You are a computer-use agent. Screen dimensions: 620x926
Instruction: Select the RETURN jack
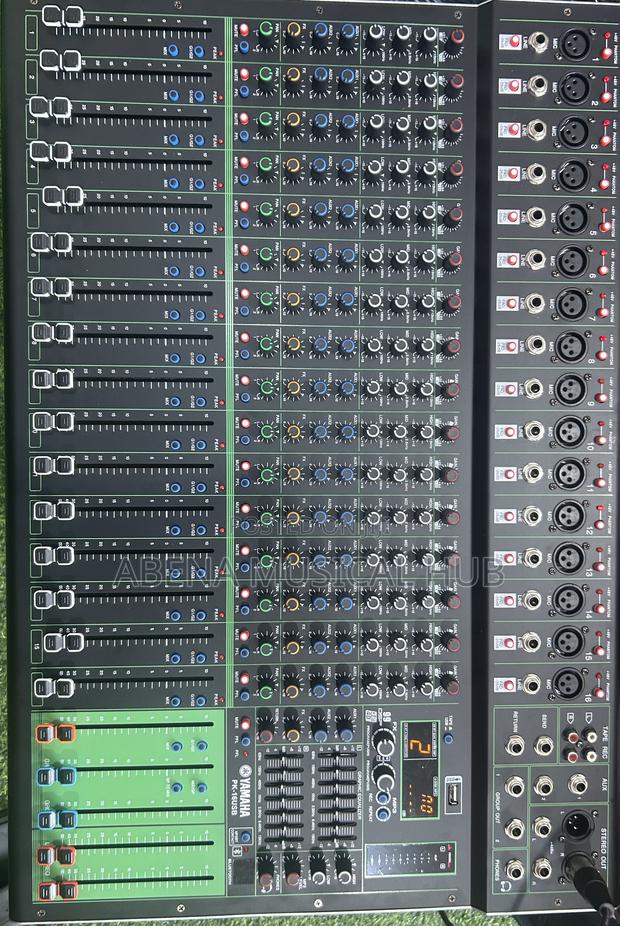click(x=514, y=745)
